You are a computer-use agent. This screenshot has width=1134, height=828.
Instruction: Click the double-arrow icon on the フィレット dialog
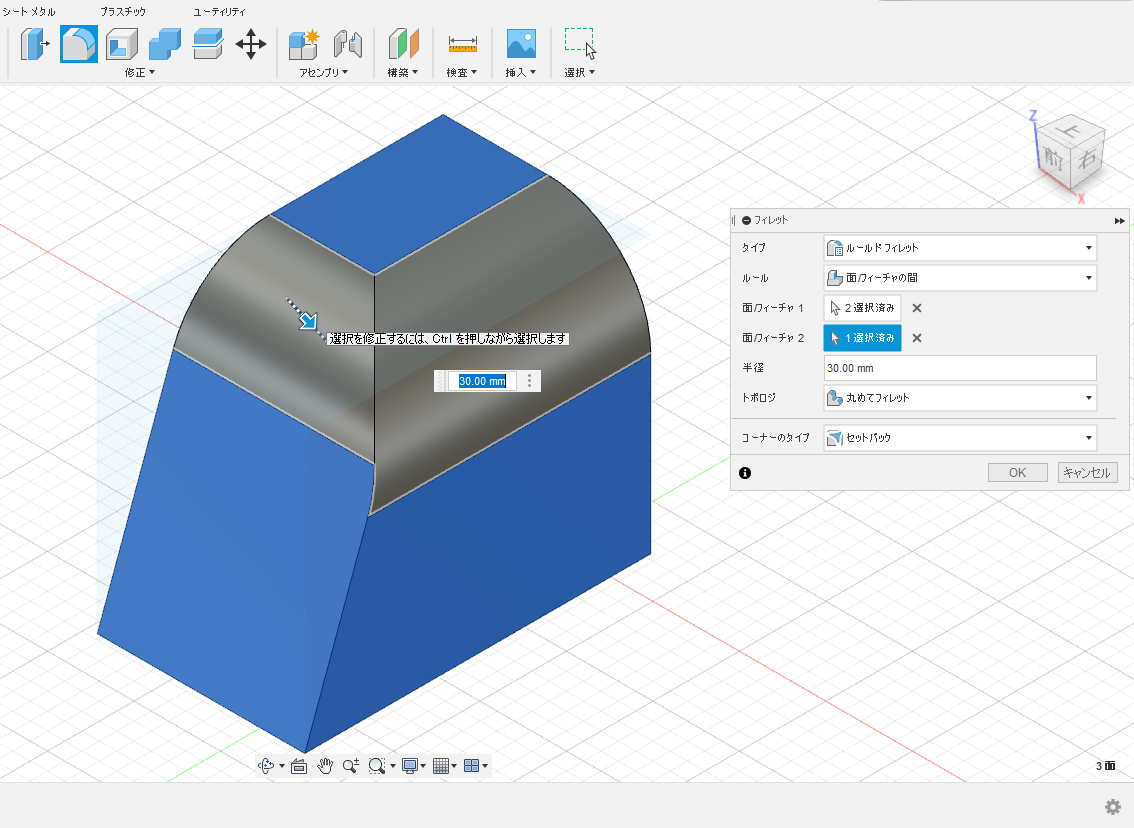(1120, 221)
